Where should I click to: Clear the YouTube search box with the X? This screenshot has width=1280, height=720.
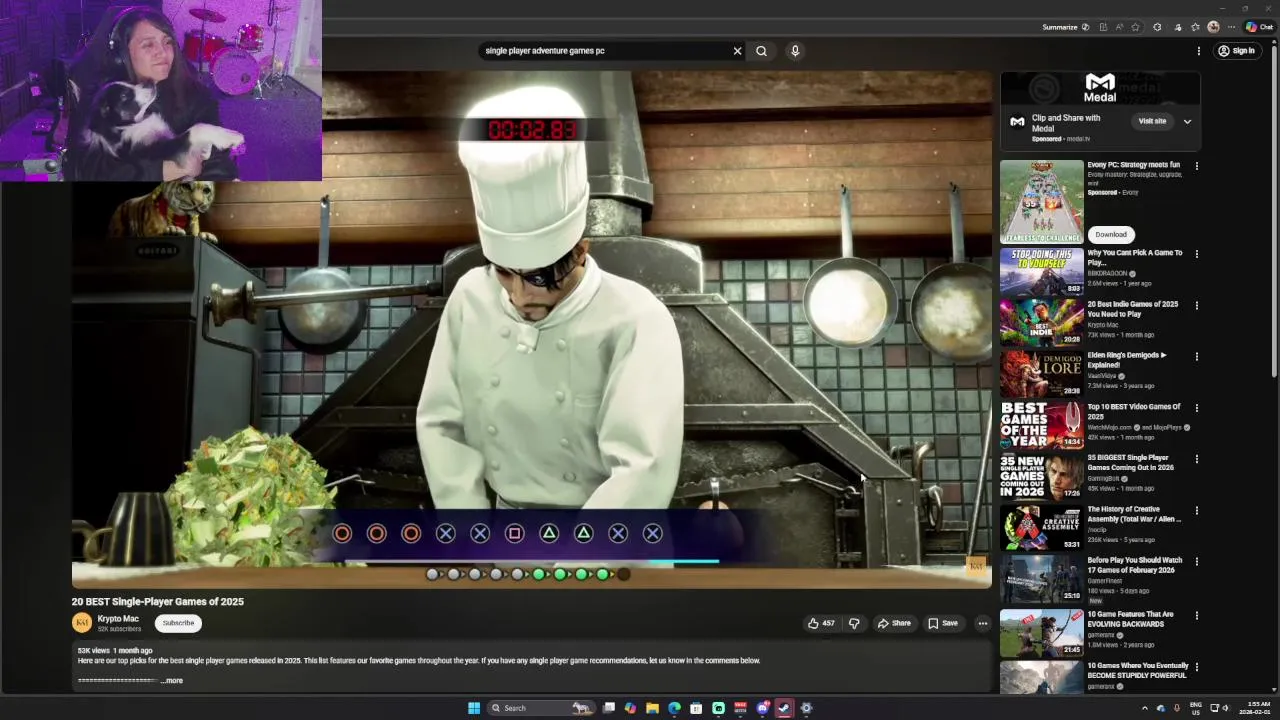(x=737, y=51)
